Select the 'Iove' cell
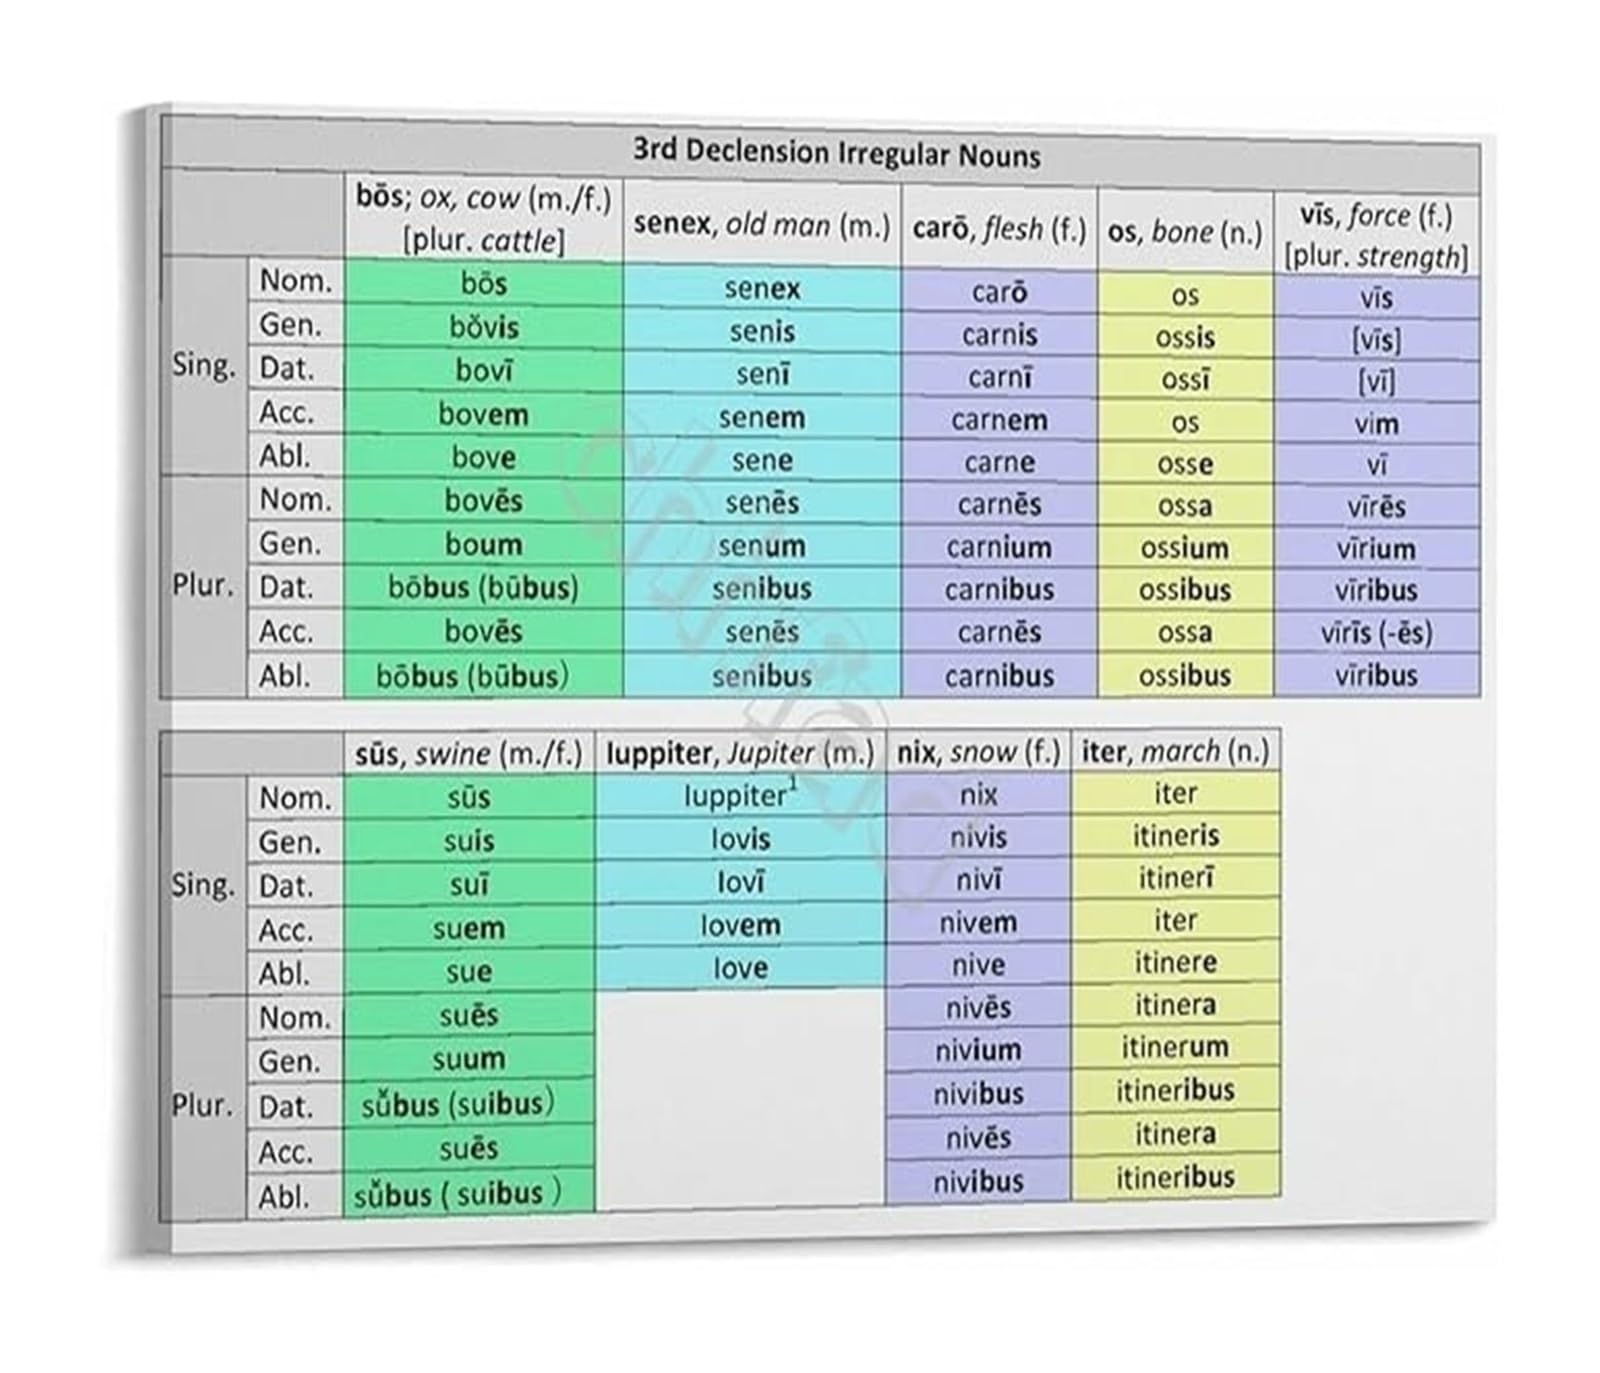 point(740,968)
